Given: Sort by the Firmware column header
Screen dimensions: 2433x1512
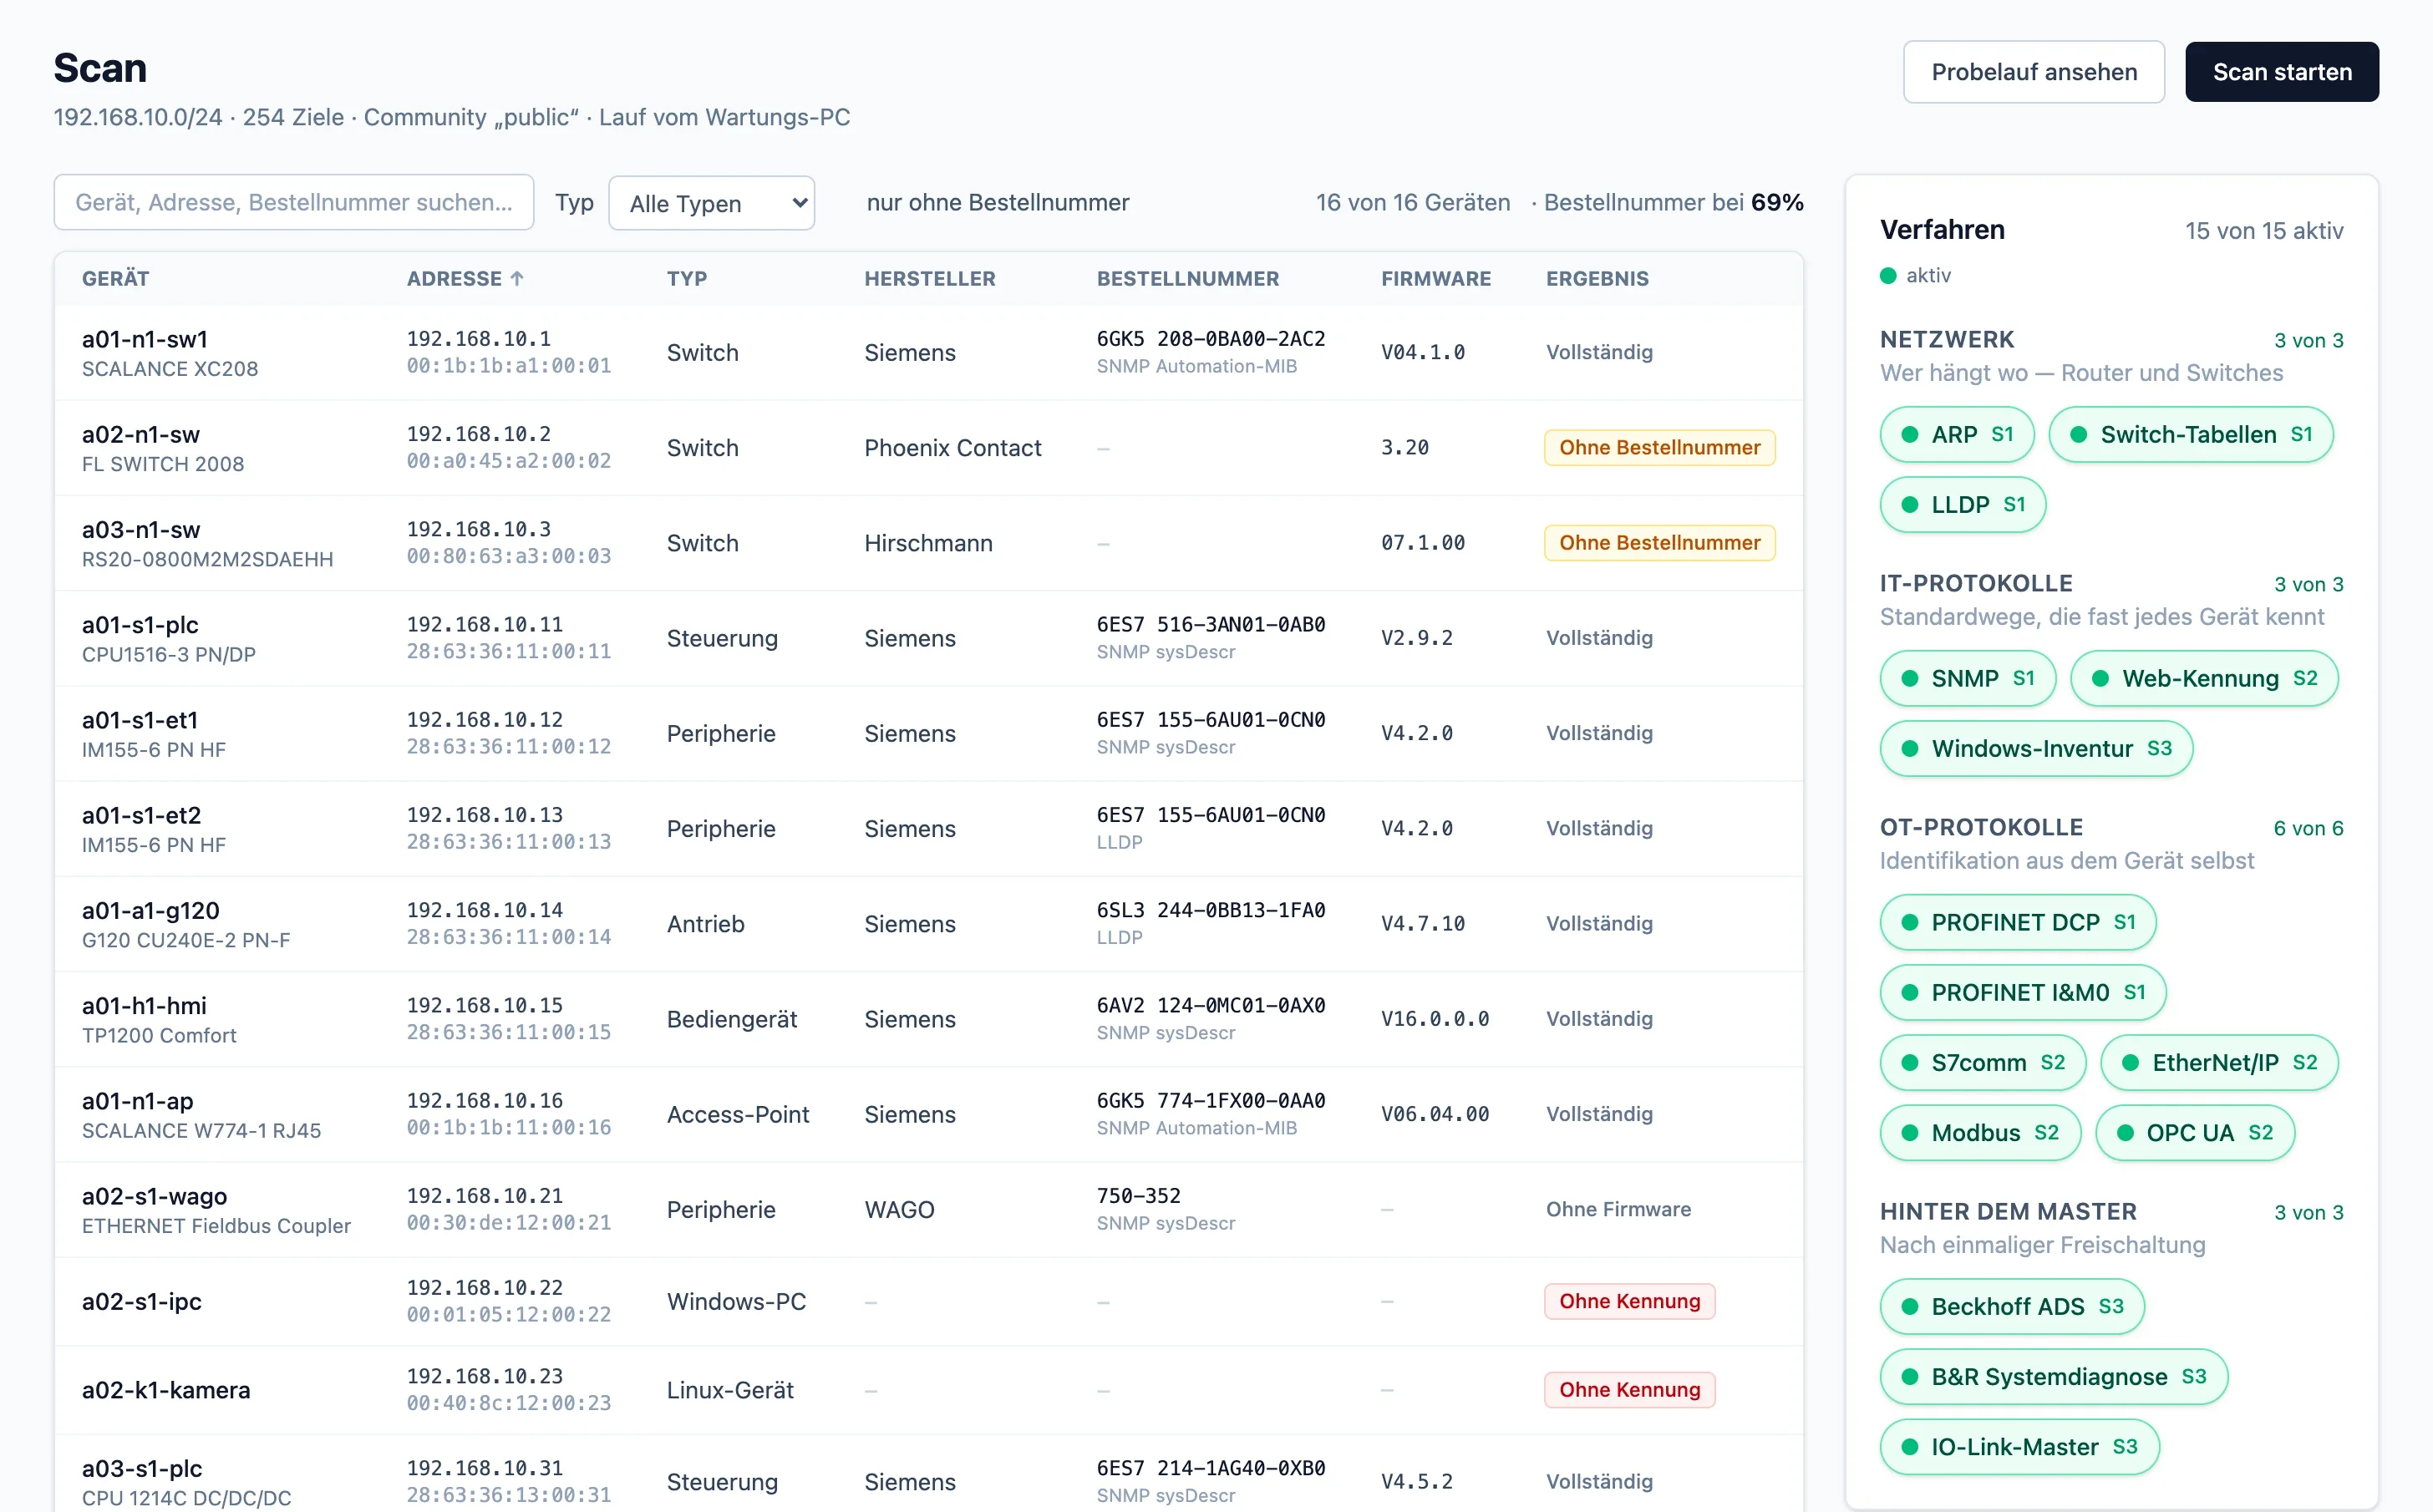Looking at the screenshot, I should [1435, 279].
